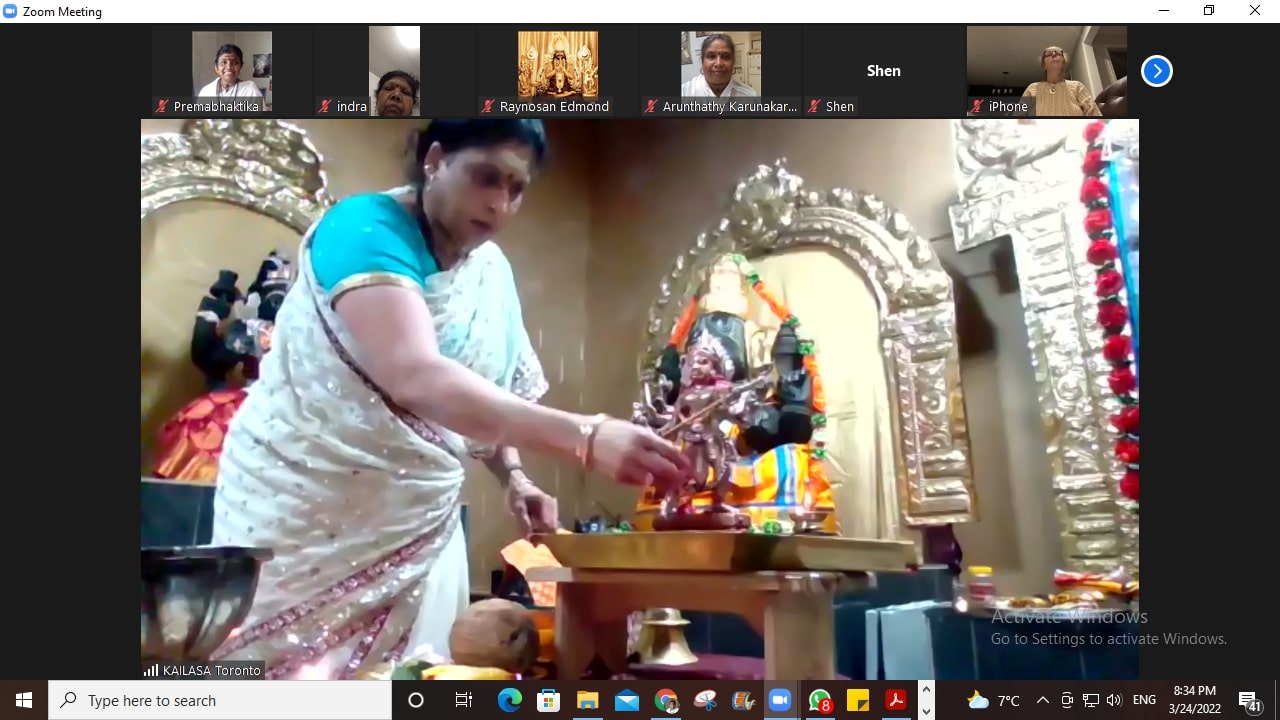Click the Shen participant tile
The image size is (1280, 720).
pos(883,71)
